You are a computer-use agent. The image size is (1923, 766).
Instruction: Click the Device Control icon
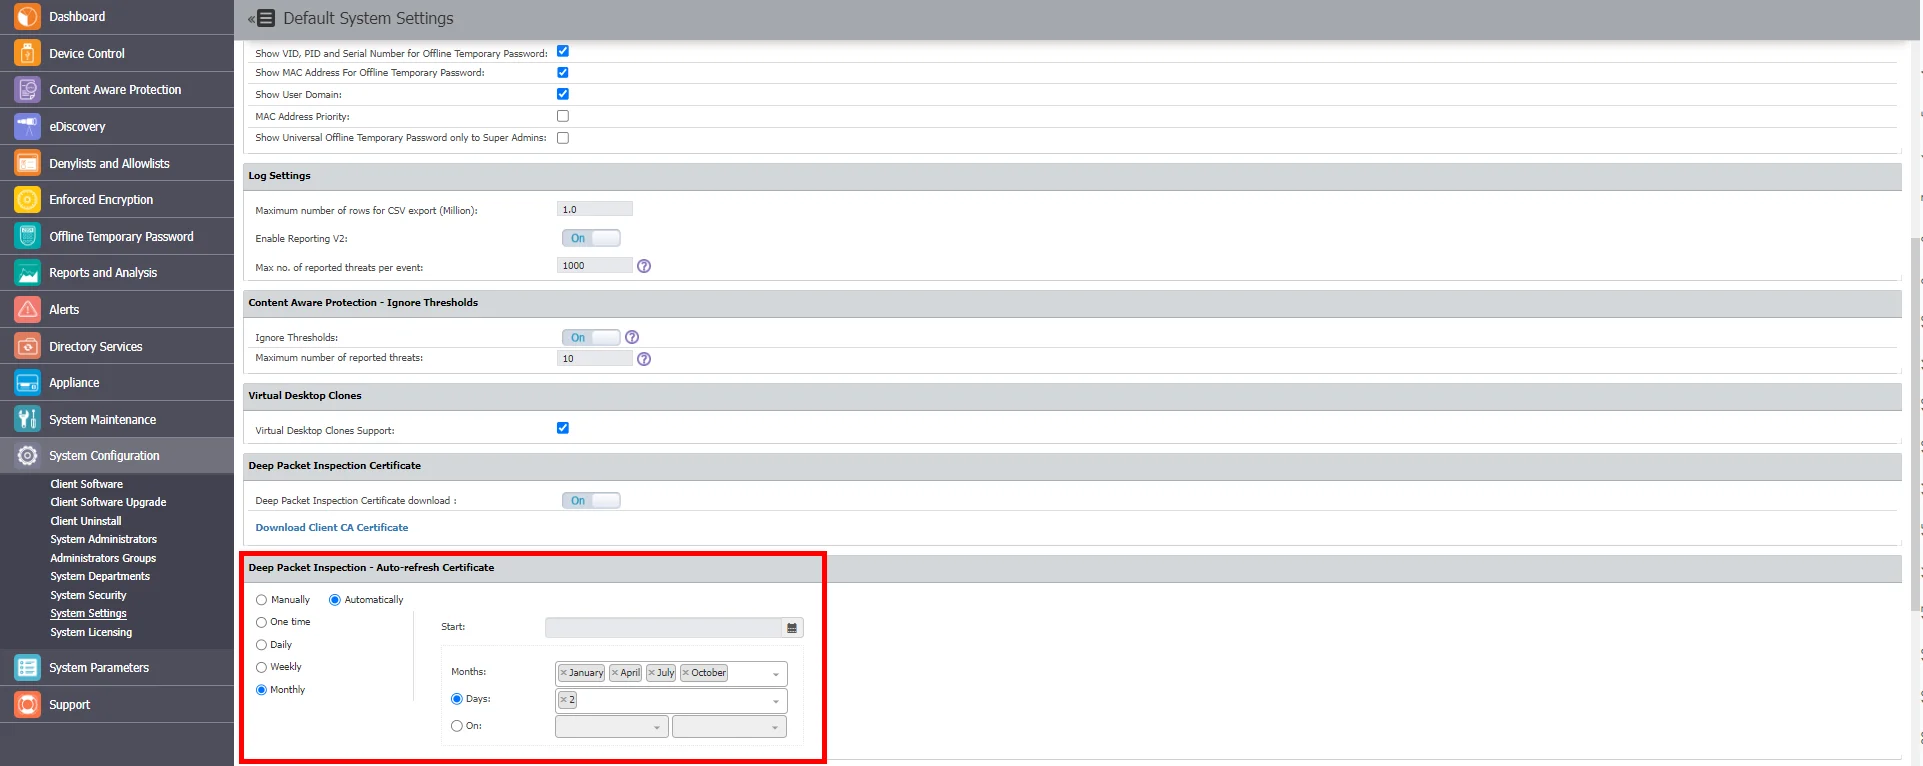(27, 53)
